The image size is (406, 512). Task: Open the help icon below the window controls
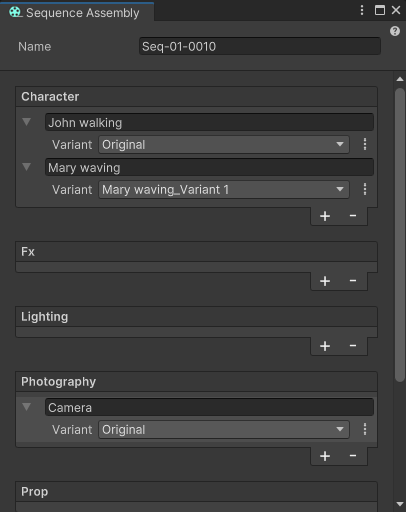395,31
